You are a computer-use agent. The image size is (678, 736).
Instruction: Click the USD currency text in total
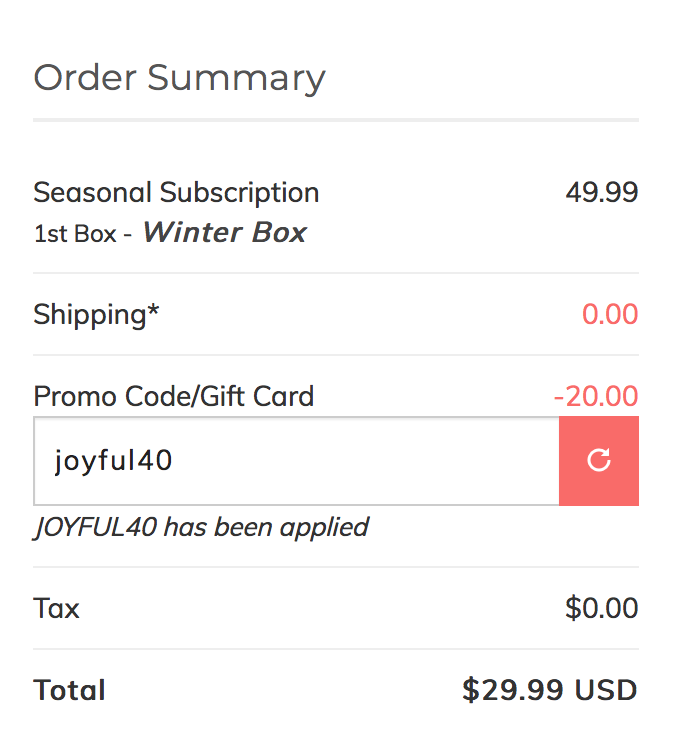point(606,690)
